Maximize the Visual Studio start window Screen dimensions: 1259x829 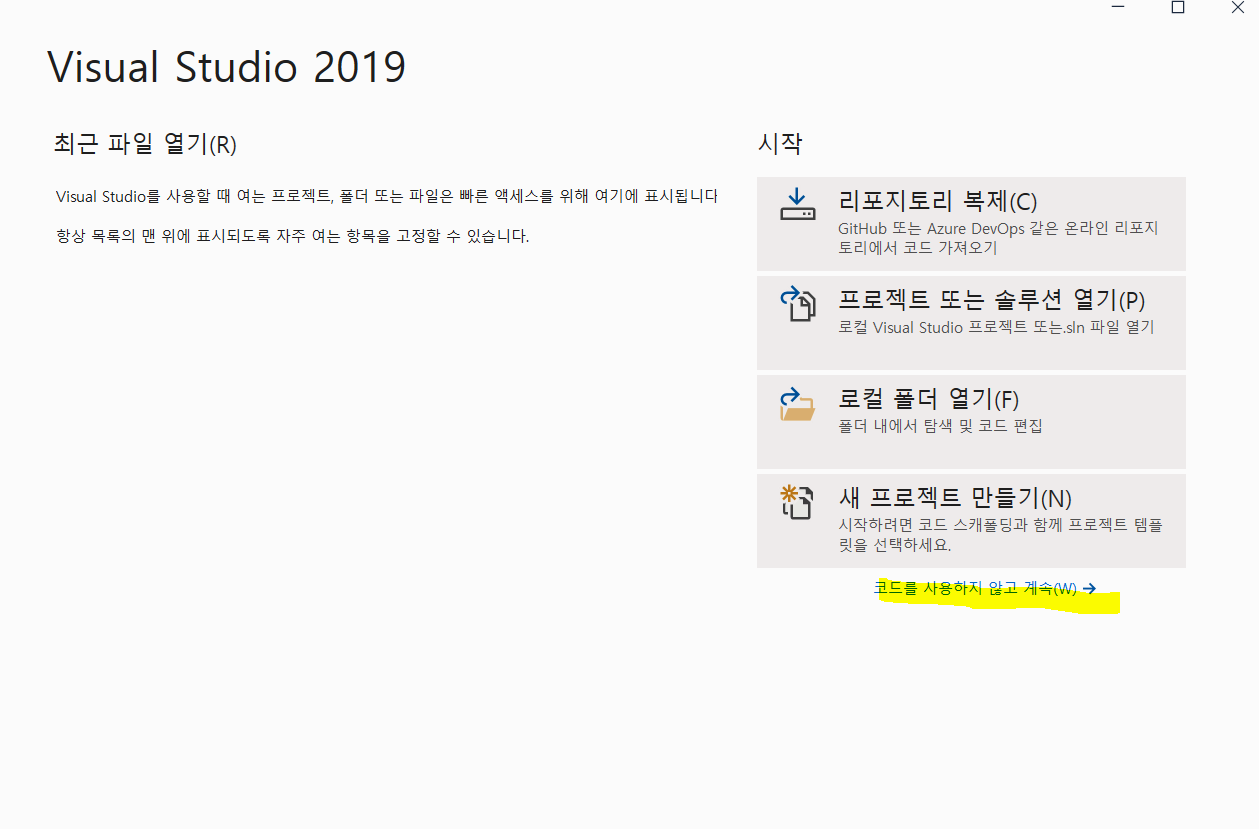tap(1178, 8)
